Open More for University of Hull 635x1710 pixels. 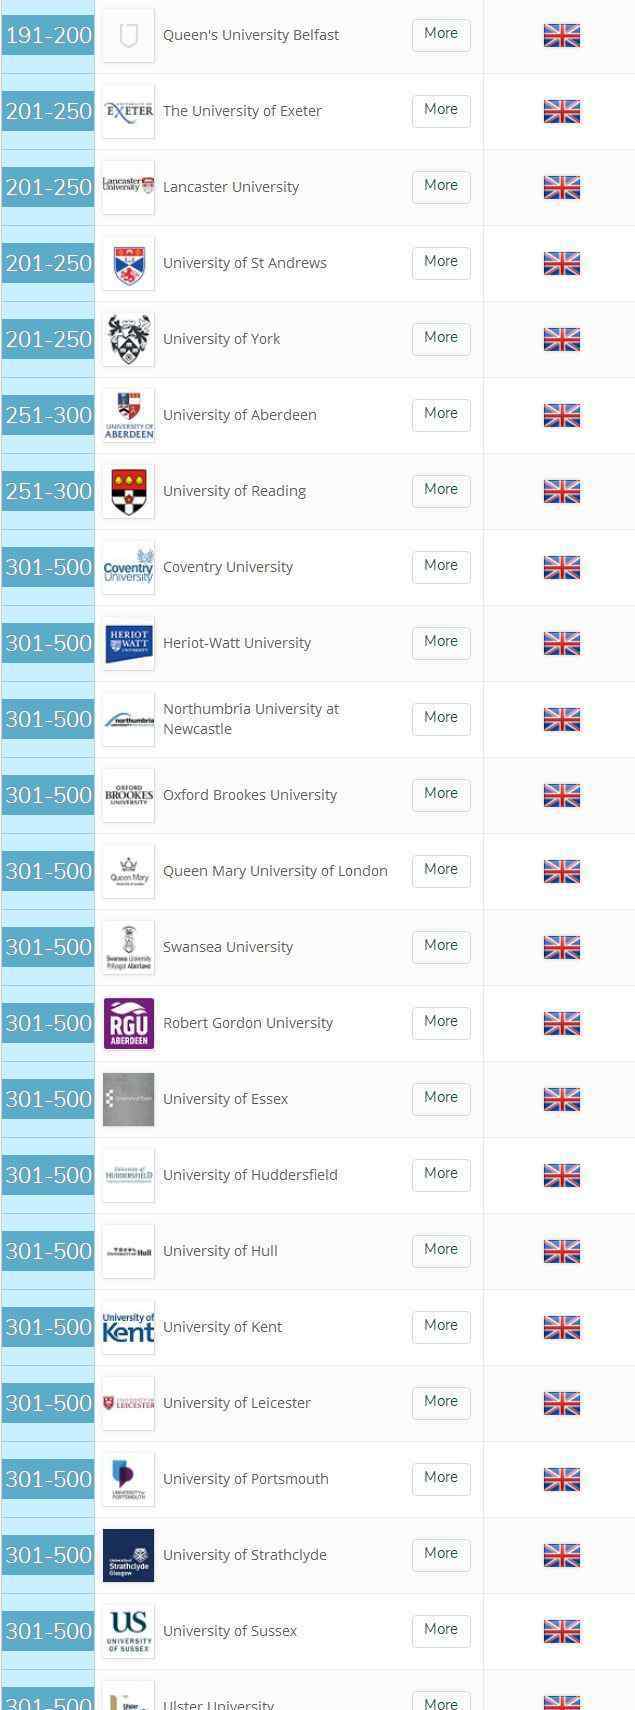pos(441,1250)
